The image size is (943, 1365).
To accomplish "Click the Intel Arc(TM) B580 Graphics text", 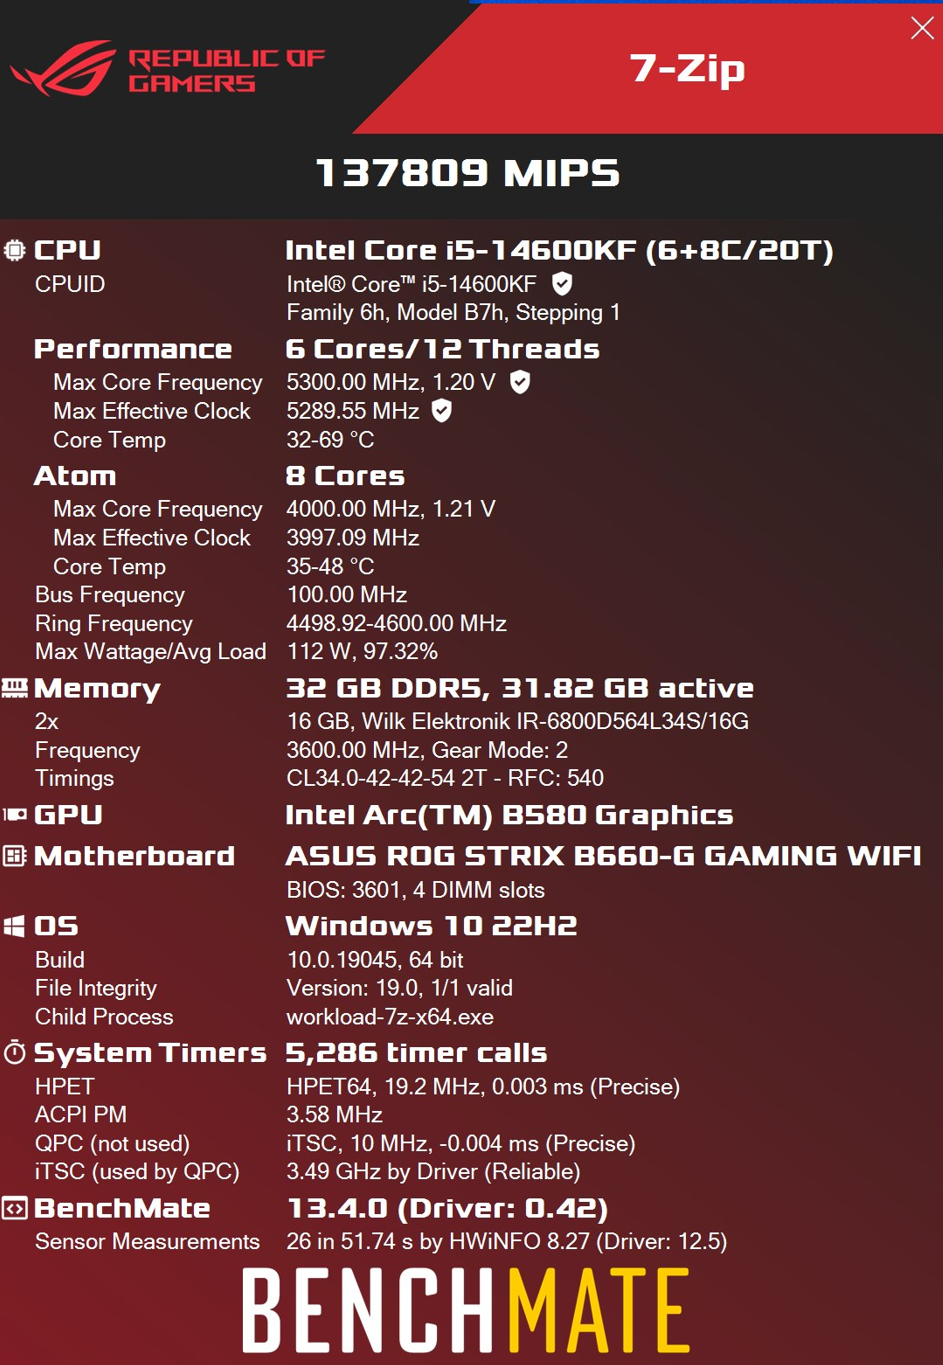I will pos(509,815).
